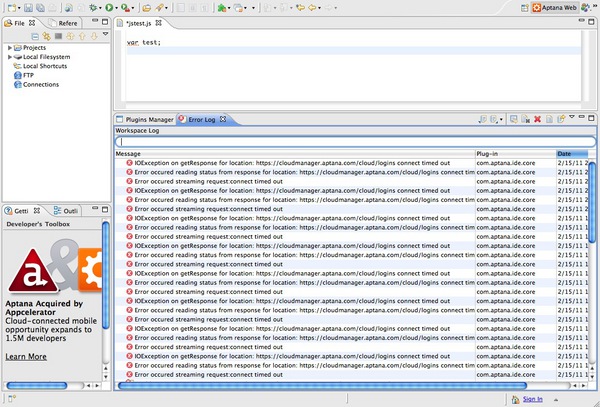The image size is (600, 407).
Task: Select the Aptana Web perspective button
Action: coord(554,8)
